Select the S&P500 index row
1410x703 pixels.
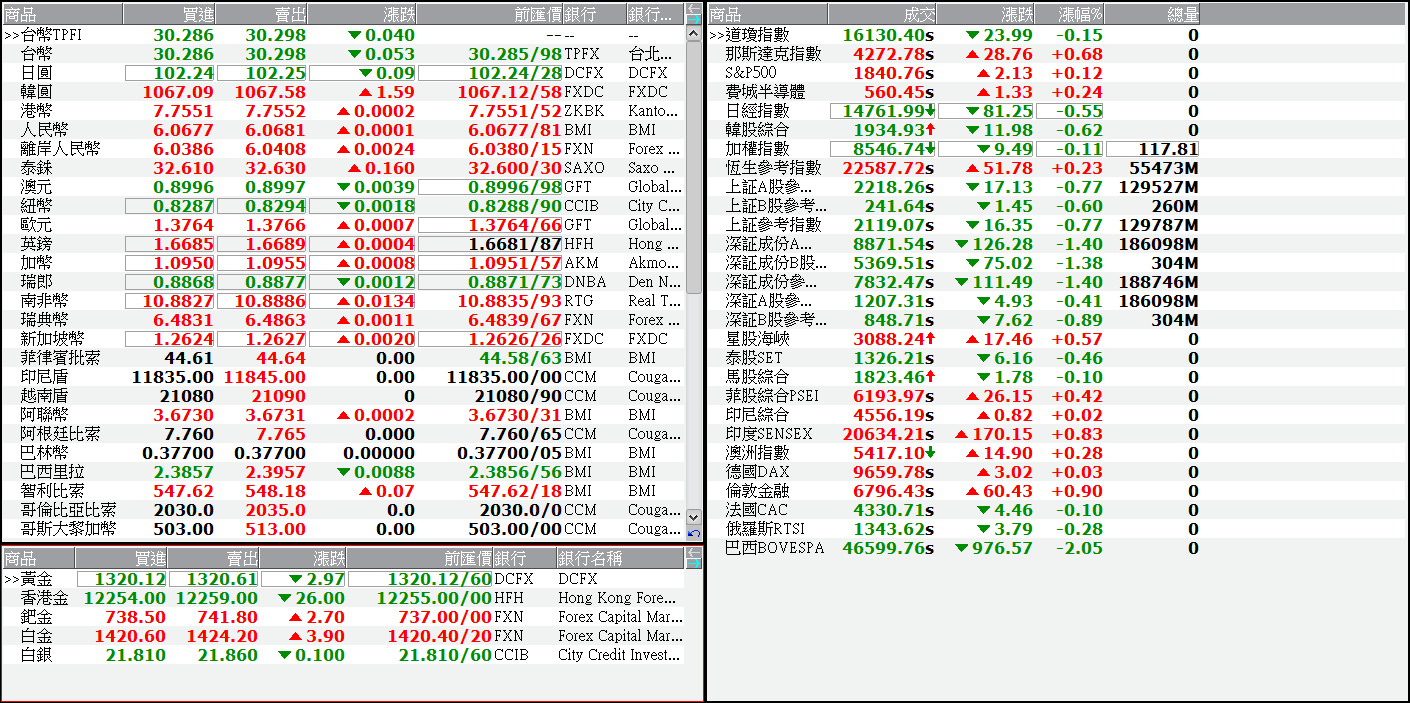(954, 73)
